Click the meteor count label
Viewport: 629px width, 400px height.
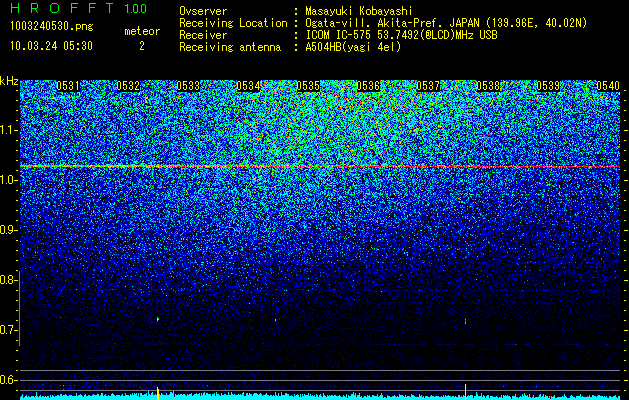coord(142,31)
